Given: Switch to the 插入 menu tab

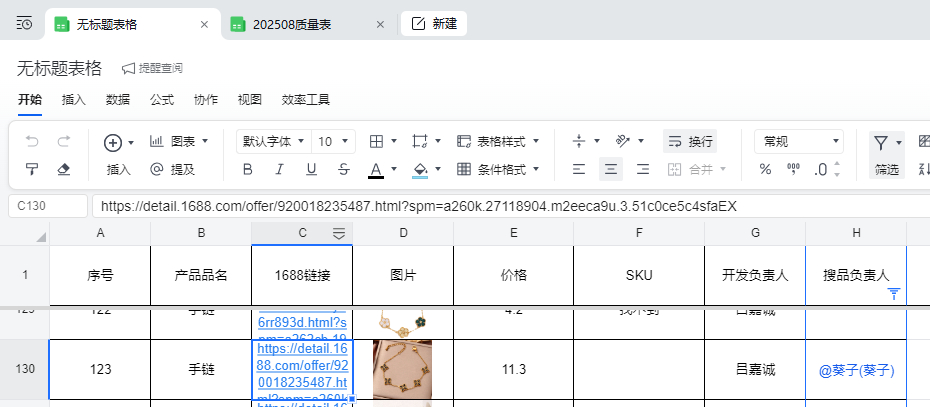Looking at the screenshot, I should [74, 100].
